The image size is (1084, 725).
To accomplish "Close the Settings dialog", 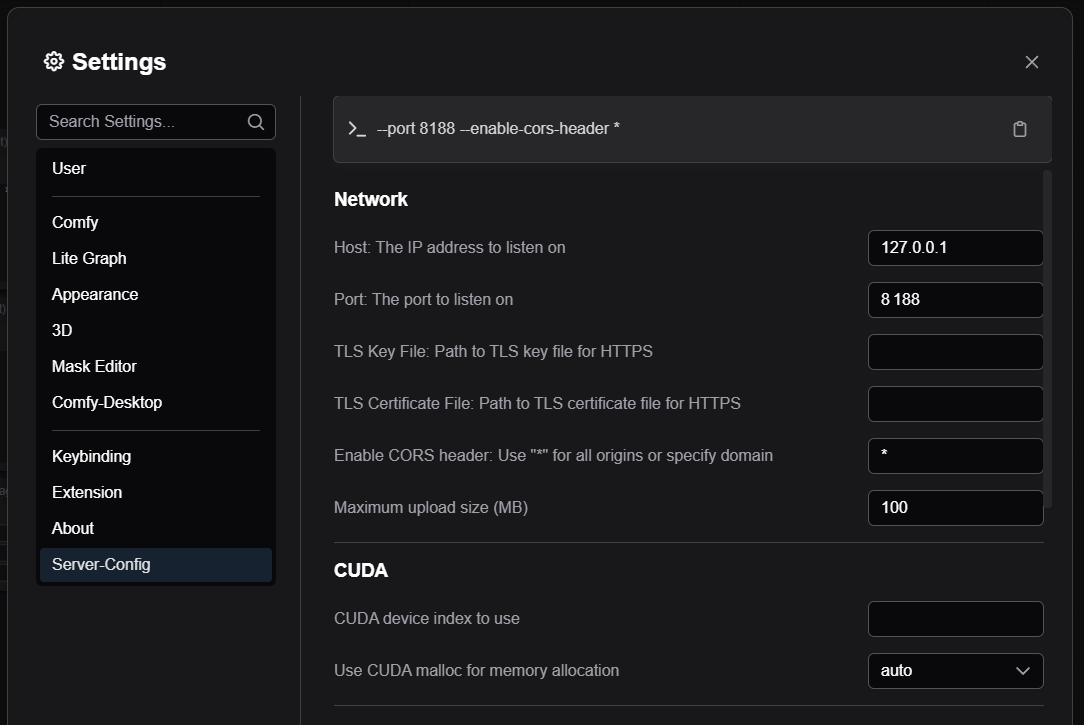I will pyautogui.click(x=1031, y=62).
